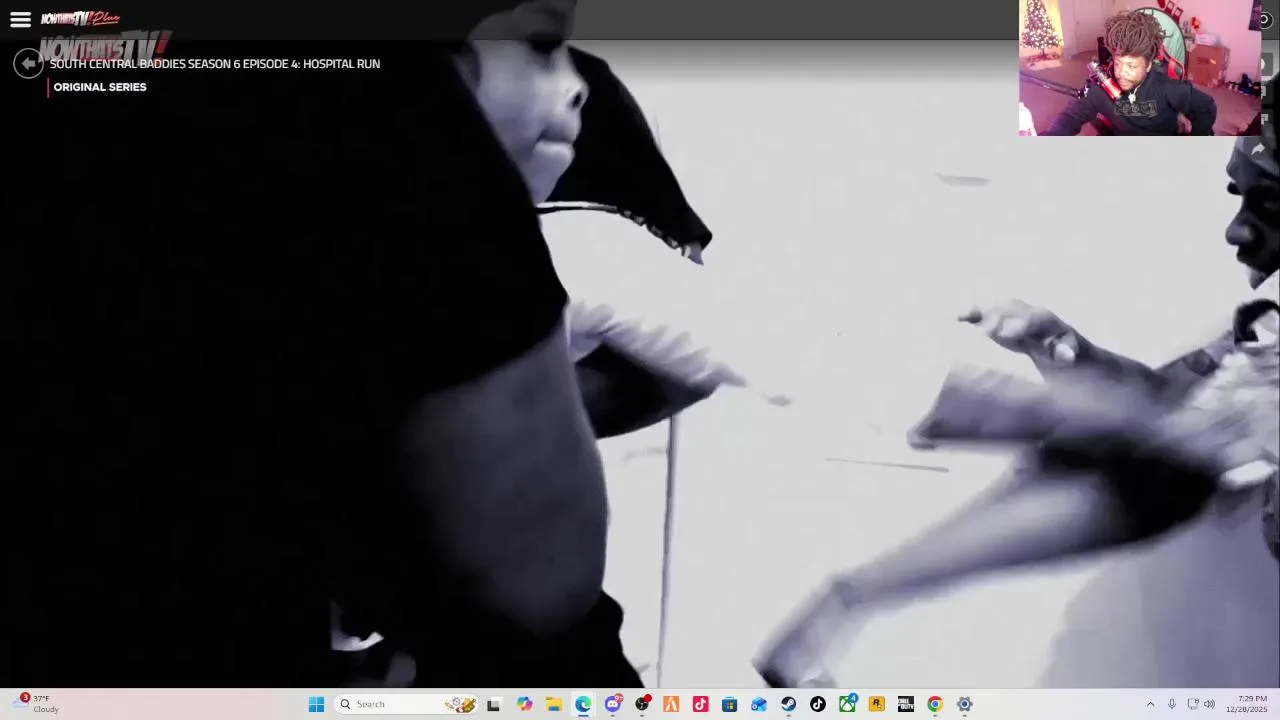The height and width of the screenshot is (720, 1280).
Task: Open the hamburger menu at top left
Action: point(20,20)
